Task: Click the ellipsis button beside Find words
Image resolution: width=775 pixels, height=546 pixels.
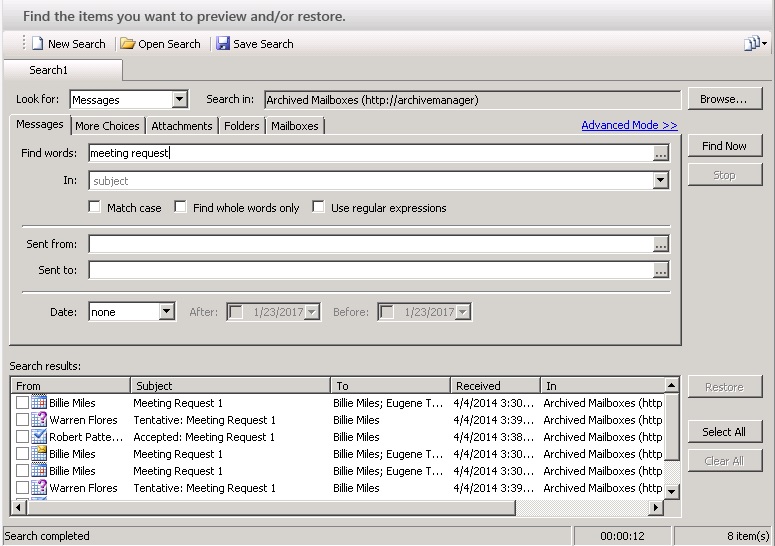Action: tap(660, 153)
